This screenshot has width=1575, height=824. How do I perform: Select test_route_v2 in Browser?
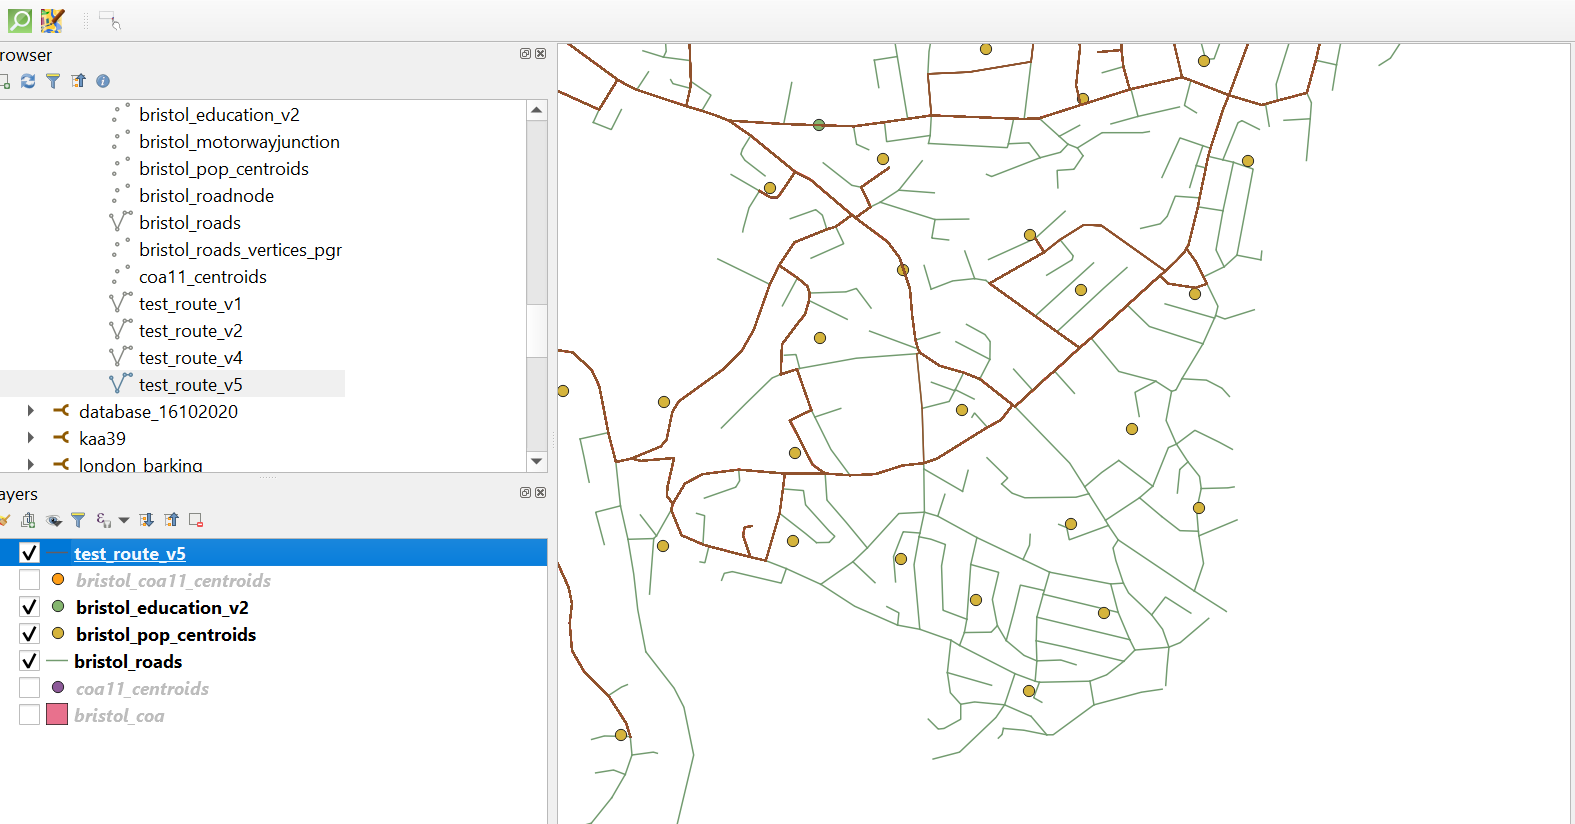pyautogui.click(x=190, y=331)
